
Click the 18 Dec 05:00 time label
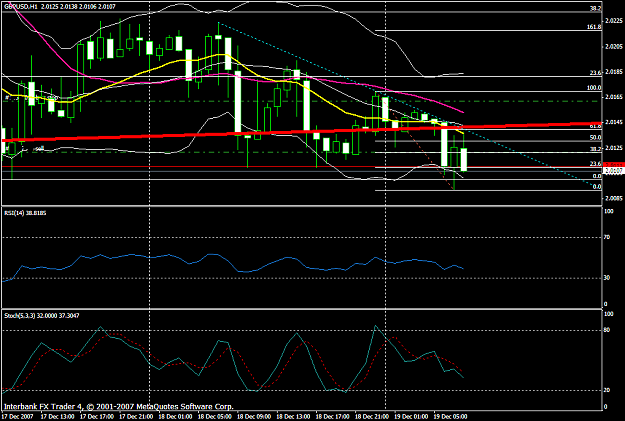[214, 417]
